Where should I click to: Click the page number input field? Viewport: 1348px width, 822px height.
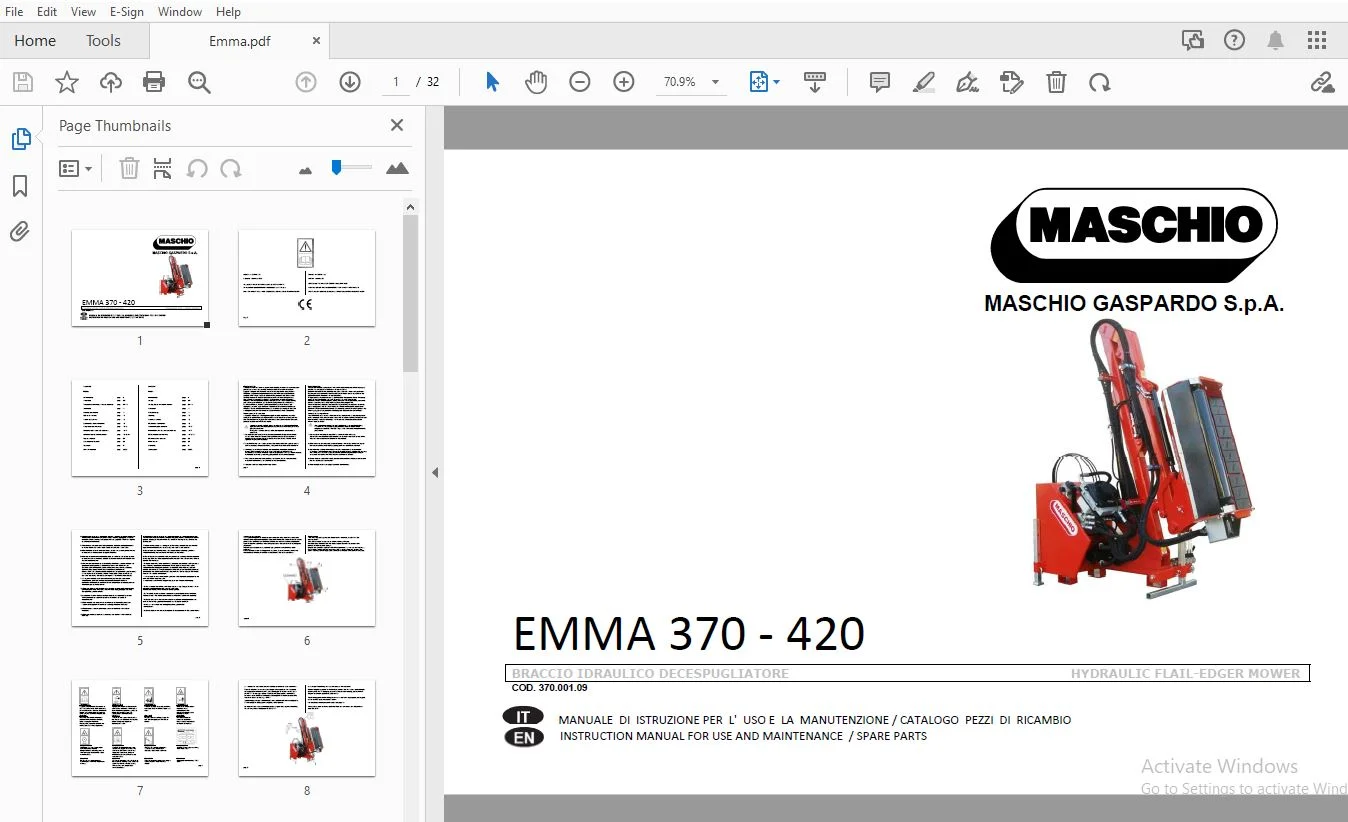(x=396, y=82)
